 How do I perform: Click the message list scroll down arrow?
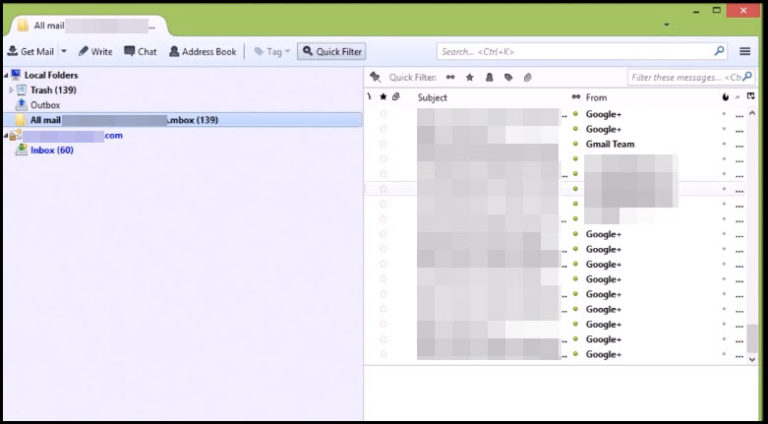(752, 359)
